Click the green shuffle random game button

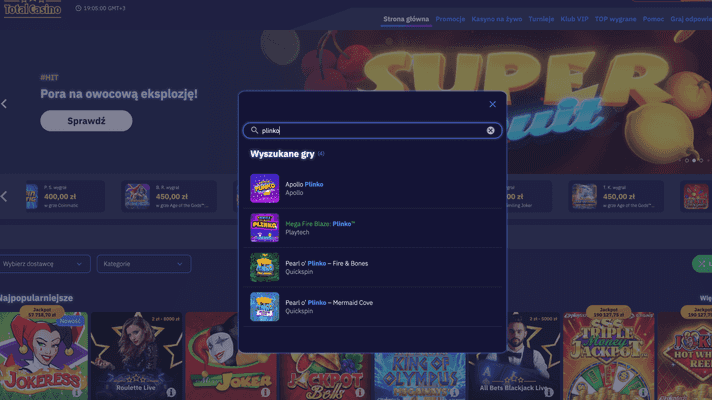tap(702, 264)
